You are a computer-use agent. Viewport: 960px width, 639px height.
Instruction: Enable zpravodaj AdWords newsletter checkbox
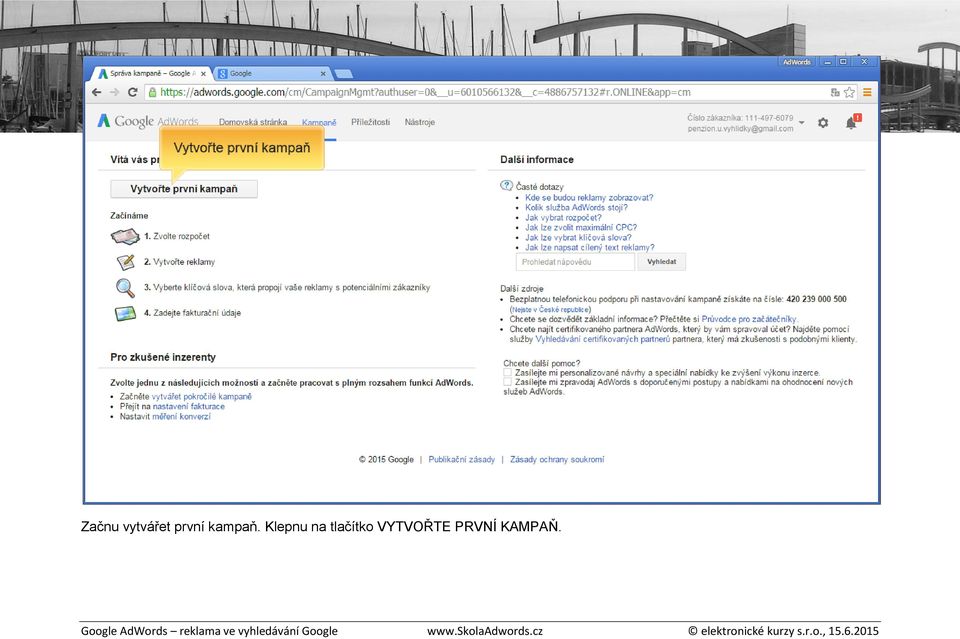[508, 382]
